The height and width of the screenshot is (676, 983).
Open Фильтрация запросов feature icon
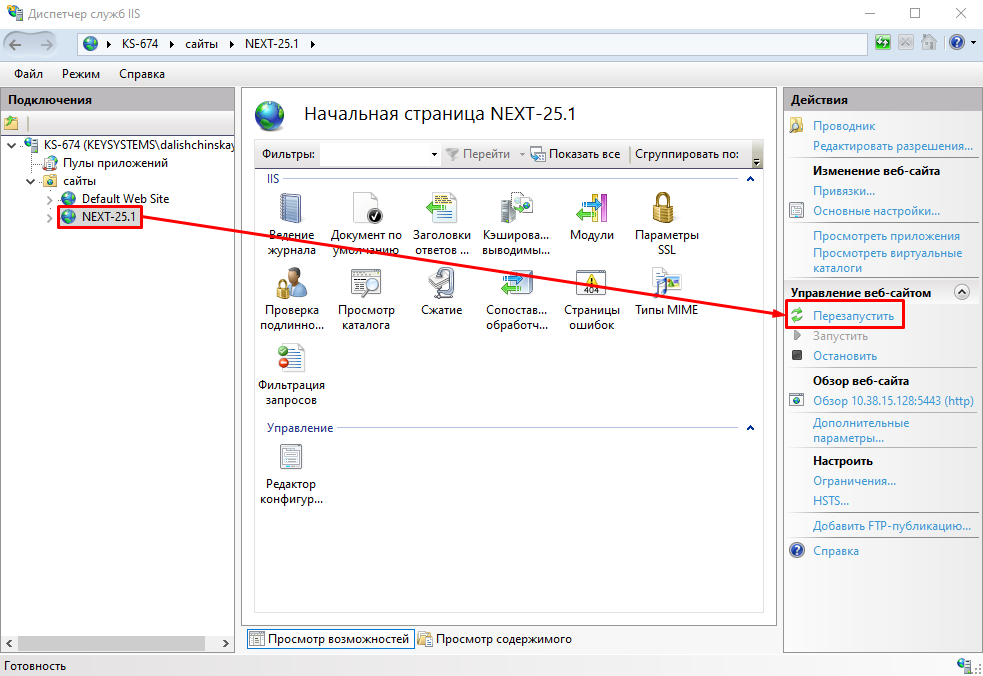(x=291, y=360)
